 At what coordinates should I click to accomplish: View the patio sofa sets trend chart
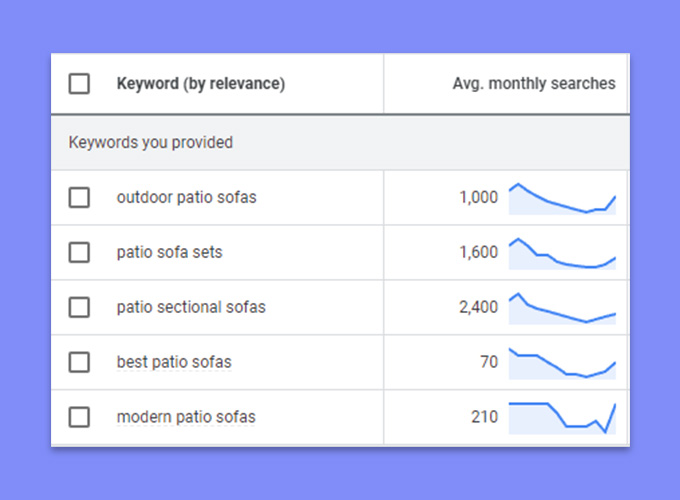[562, 254]
